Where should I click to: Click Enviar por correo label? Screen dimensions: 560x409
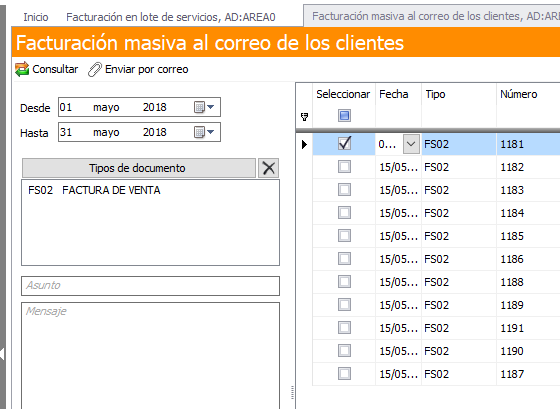[x=146, y=69]
